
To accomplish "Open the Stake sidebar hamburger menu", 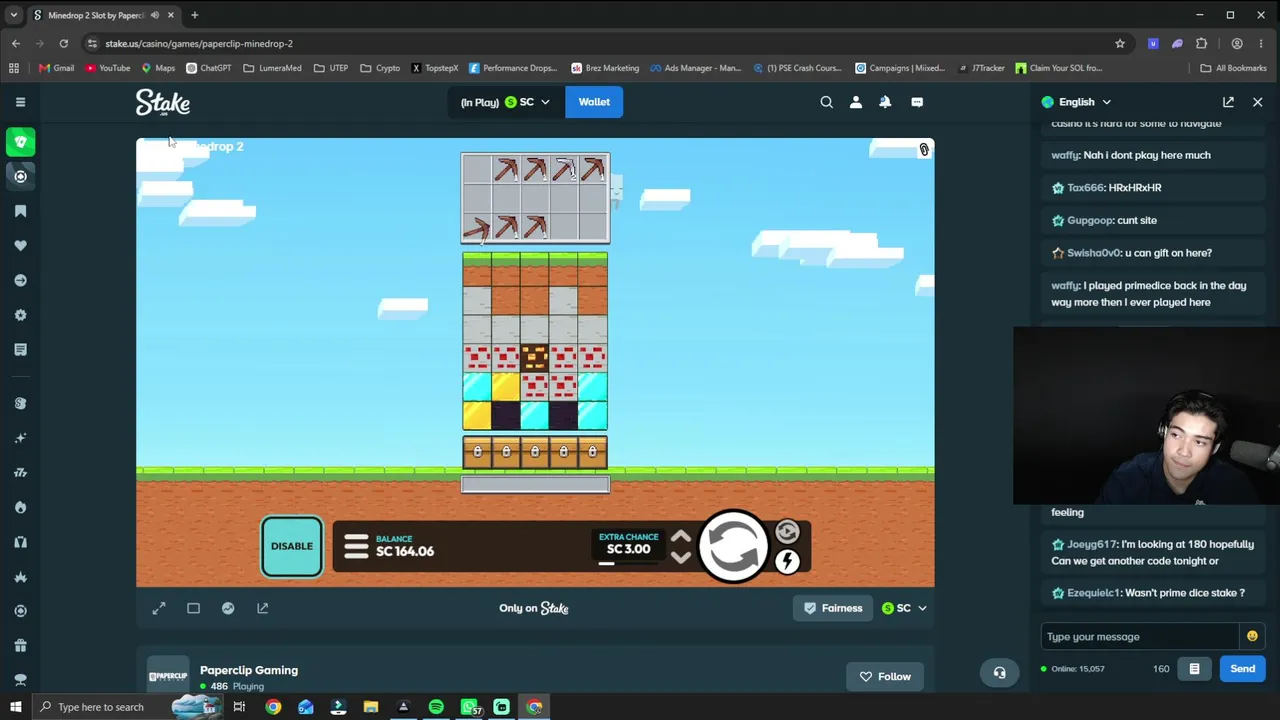I will (x=20, y=102).
